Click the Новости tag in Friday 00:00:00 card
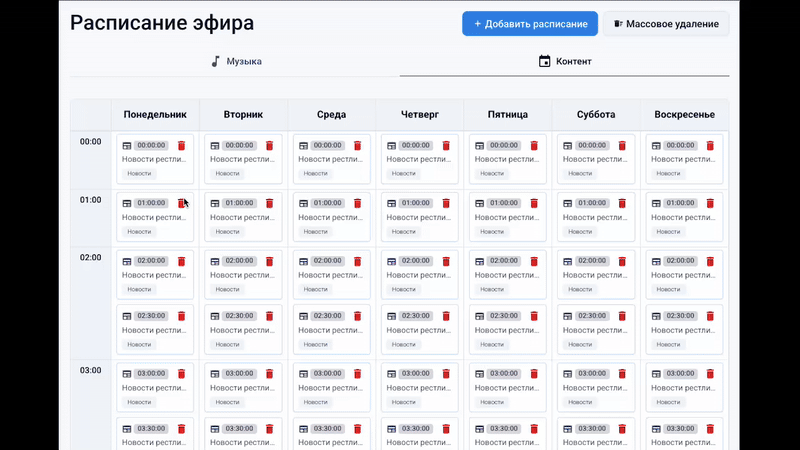Viewport: 800px width, 450px height. coord(491,173)
